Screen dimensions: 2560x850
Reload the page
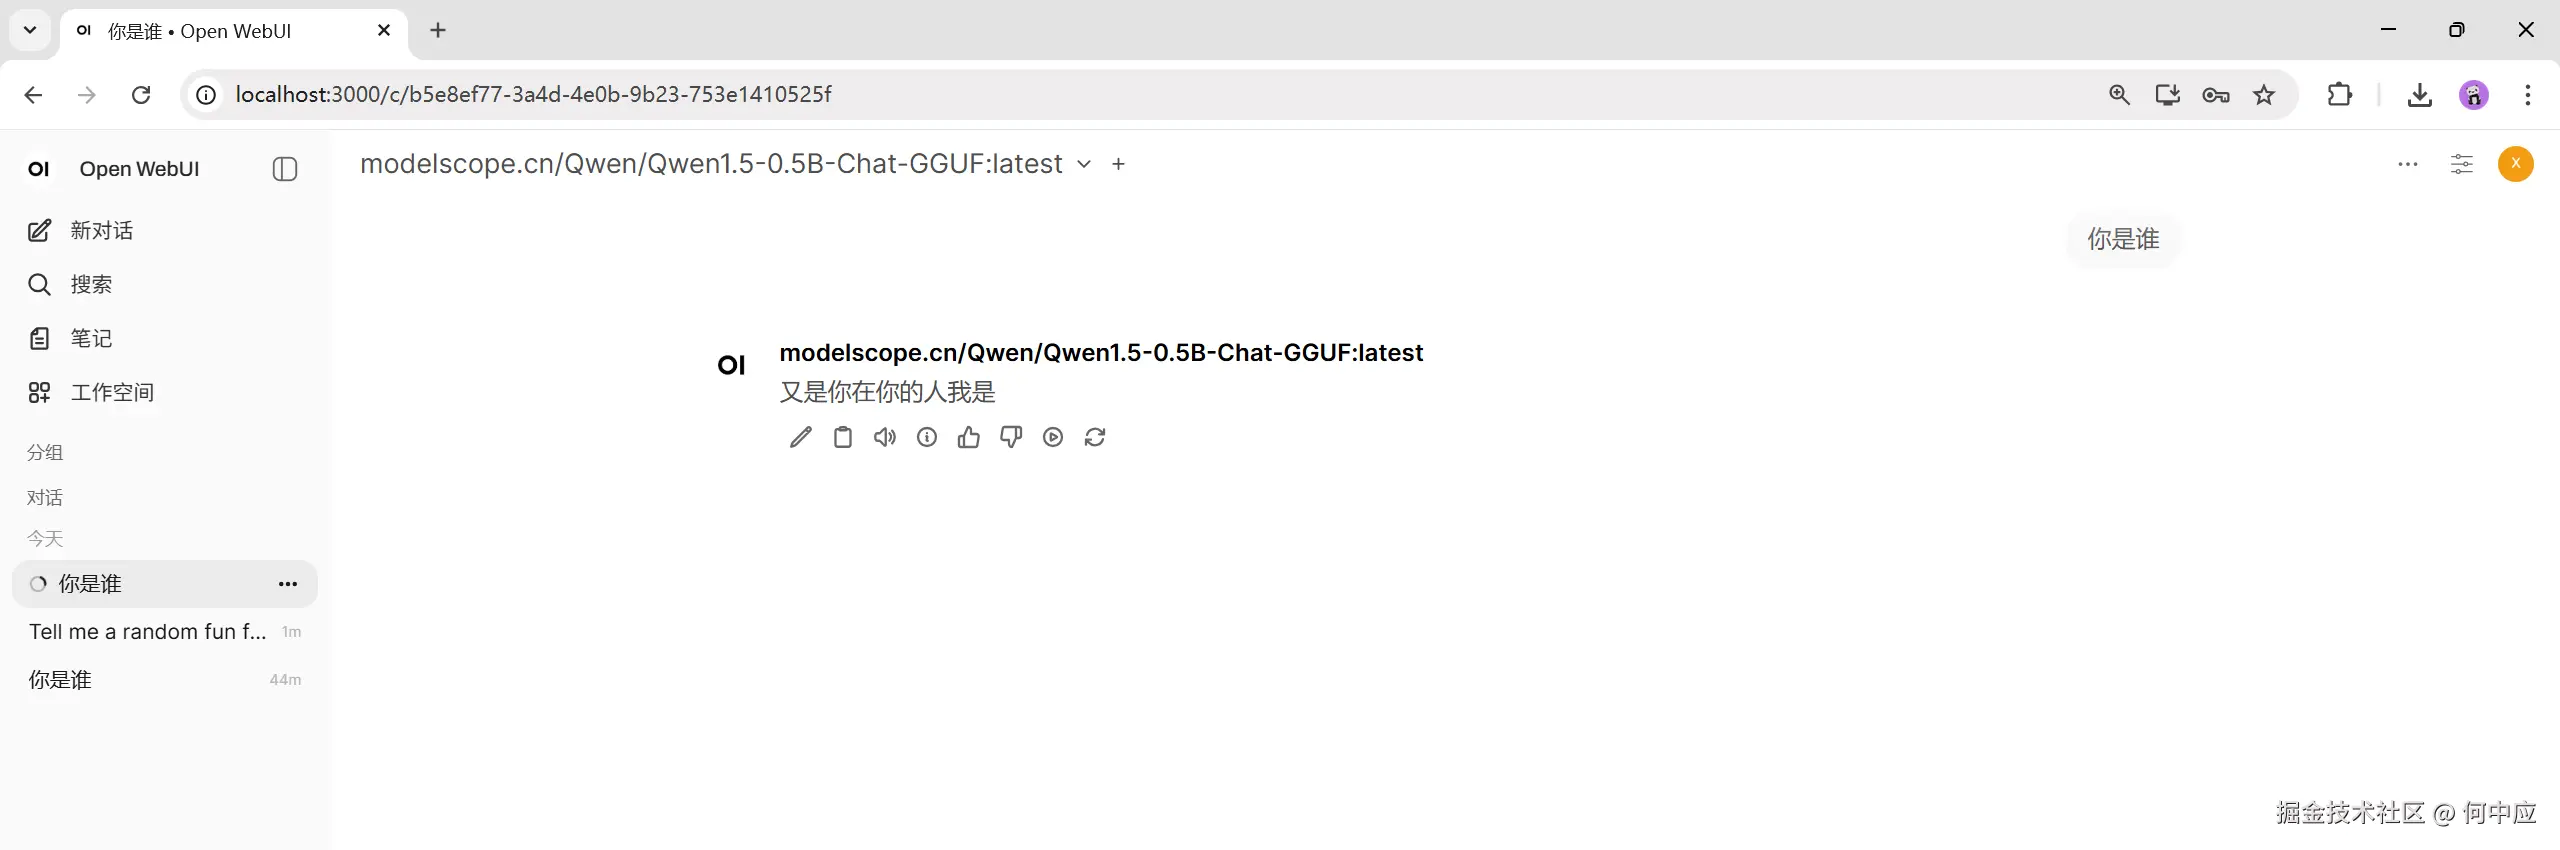pos(141,95)
